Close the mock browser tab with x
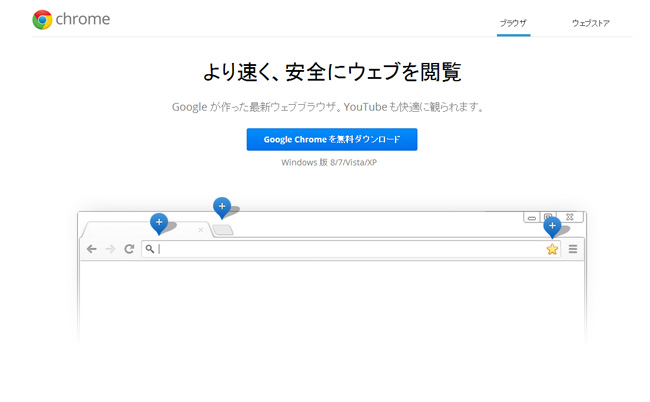Image resolution: width=650 pixels, height=402 pixels. coord(201,230)
